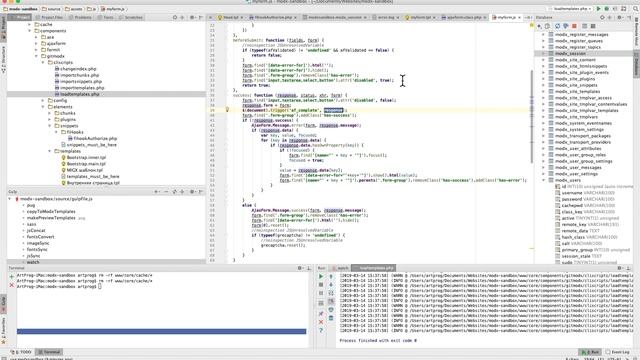Open Search Everywhere magnifier icon
Viewport: 640px width, 360px height.
[x=636, y=9]
